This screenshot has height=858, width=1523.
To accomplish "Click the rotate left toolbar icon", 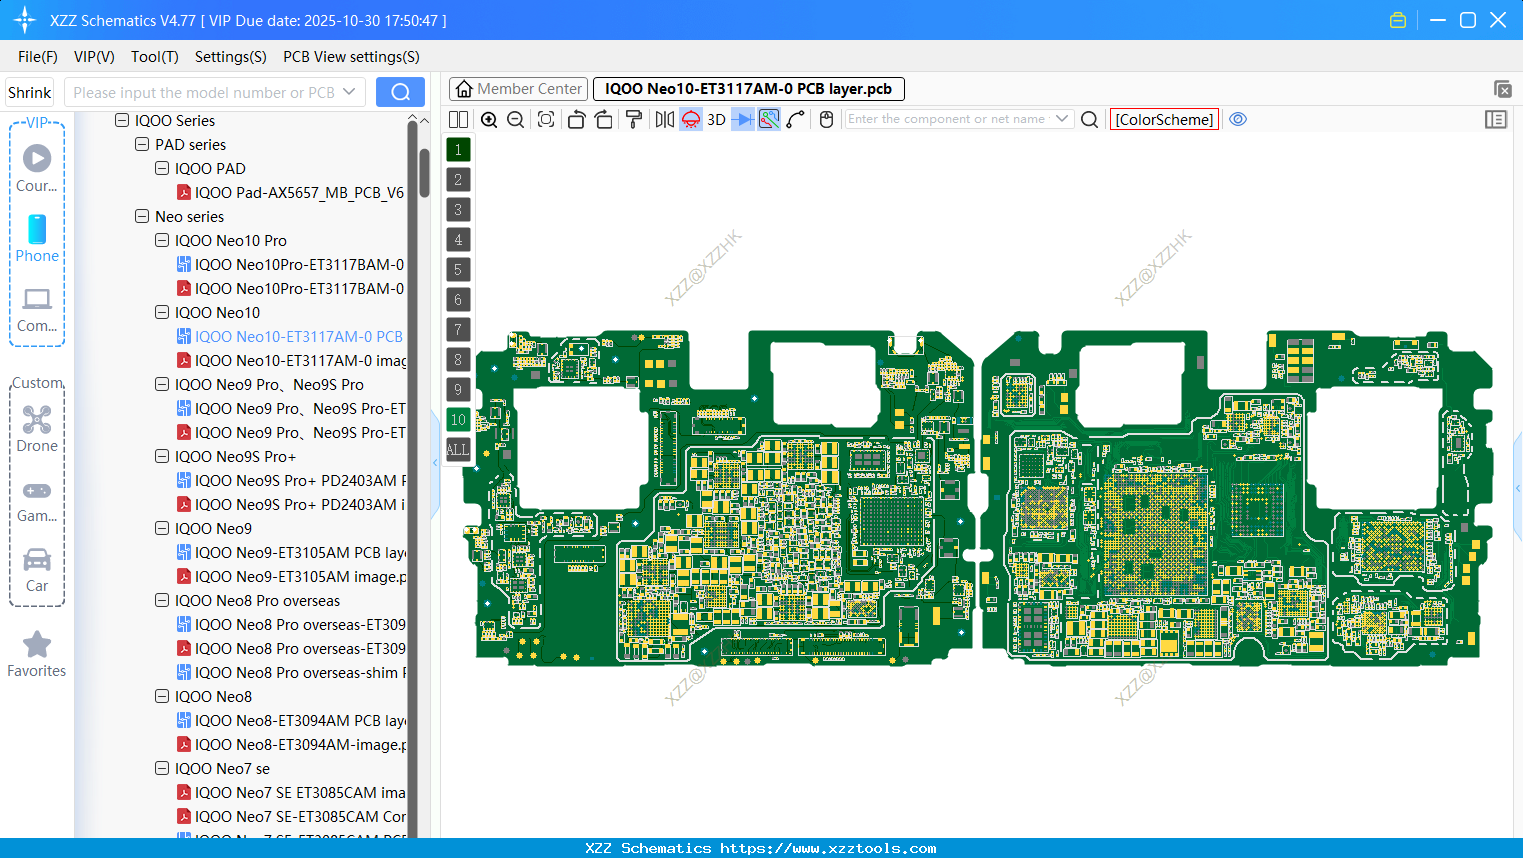I will pos(576,119).
